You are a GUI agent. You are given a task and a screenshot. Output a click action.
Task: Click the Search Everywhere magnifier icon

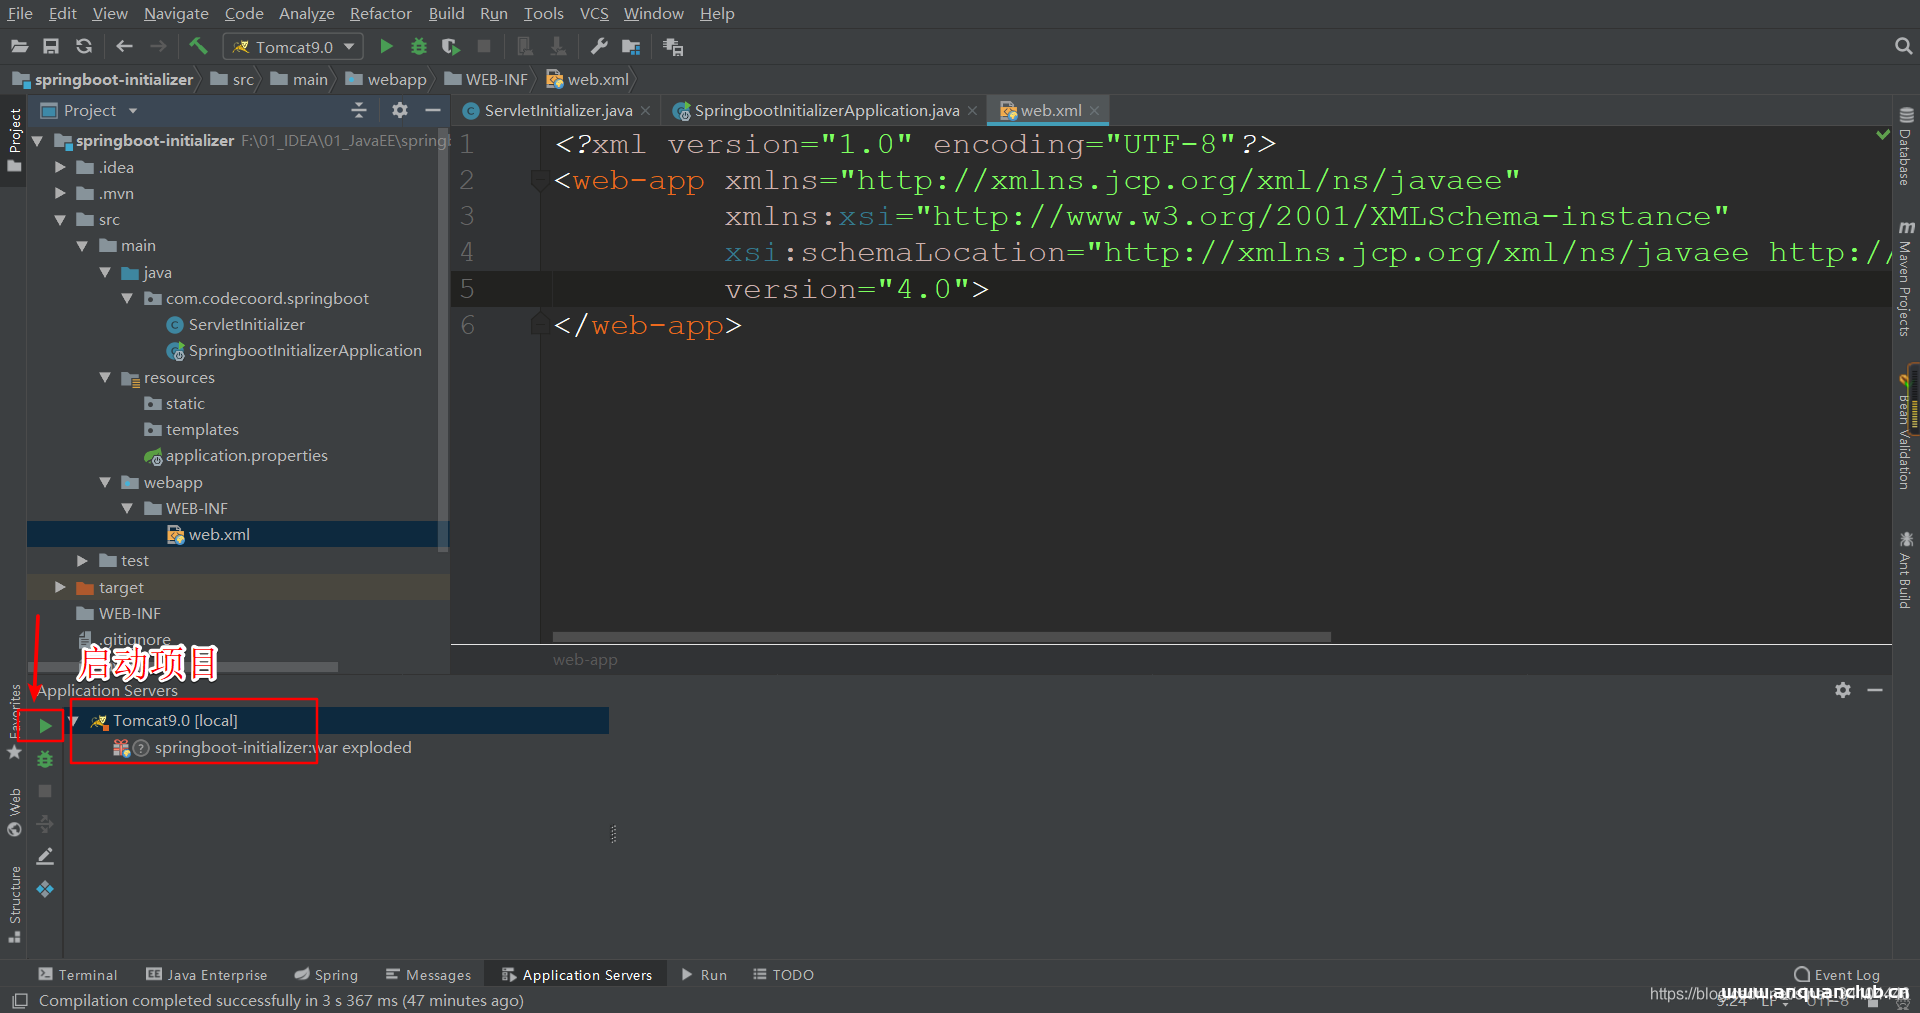coord(1903,46)
